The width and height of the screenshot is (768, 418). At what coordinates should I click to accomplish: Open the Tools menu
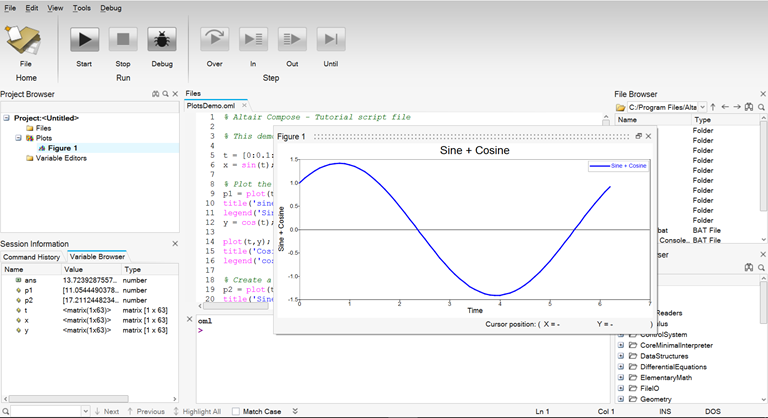[81, 7]
